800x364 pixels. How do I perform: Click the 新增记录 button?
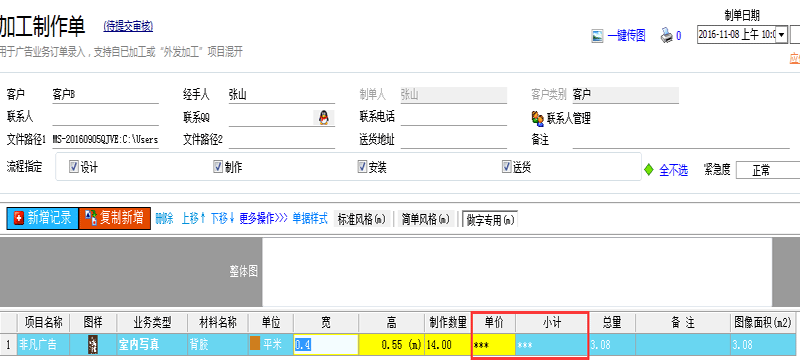pyautogui.click(x=43, y=218)
